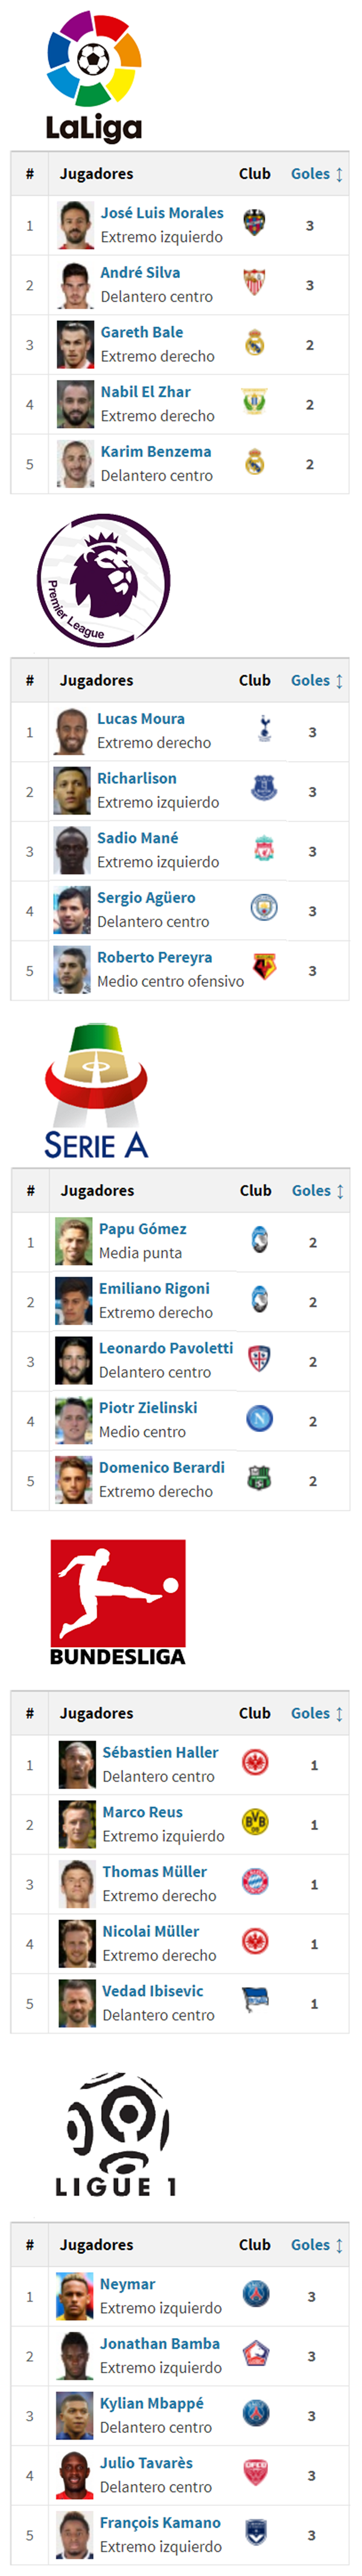Viewport: 362px width, 2576px height.
Task: Click the Real Madrid crest beside Gareth Bale
Action: [x=255, y=344]
